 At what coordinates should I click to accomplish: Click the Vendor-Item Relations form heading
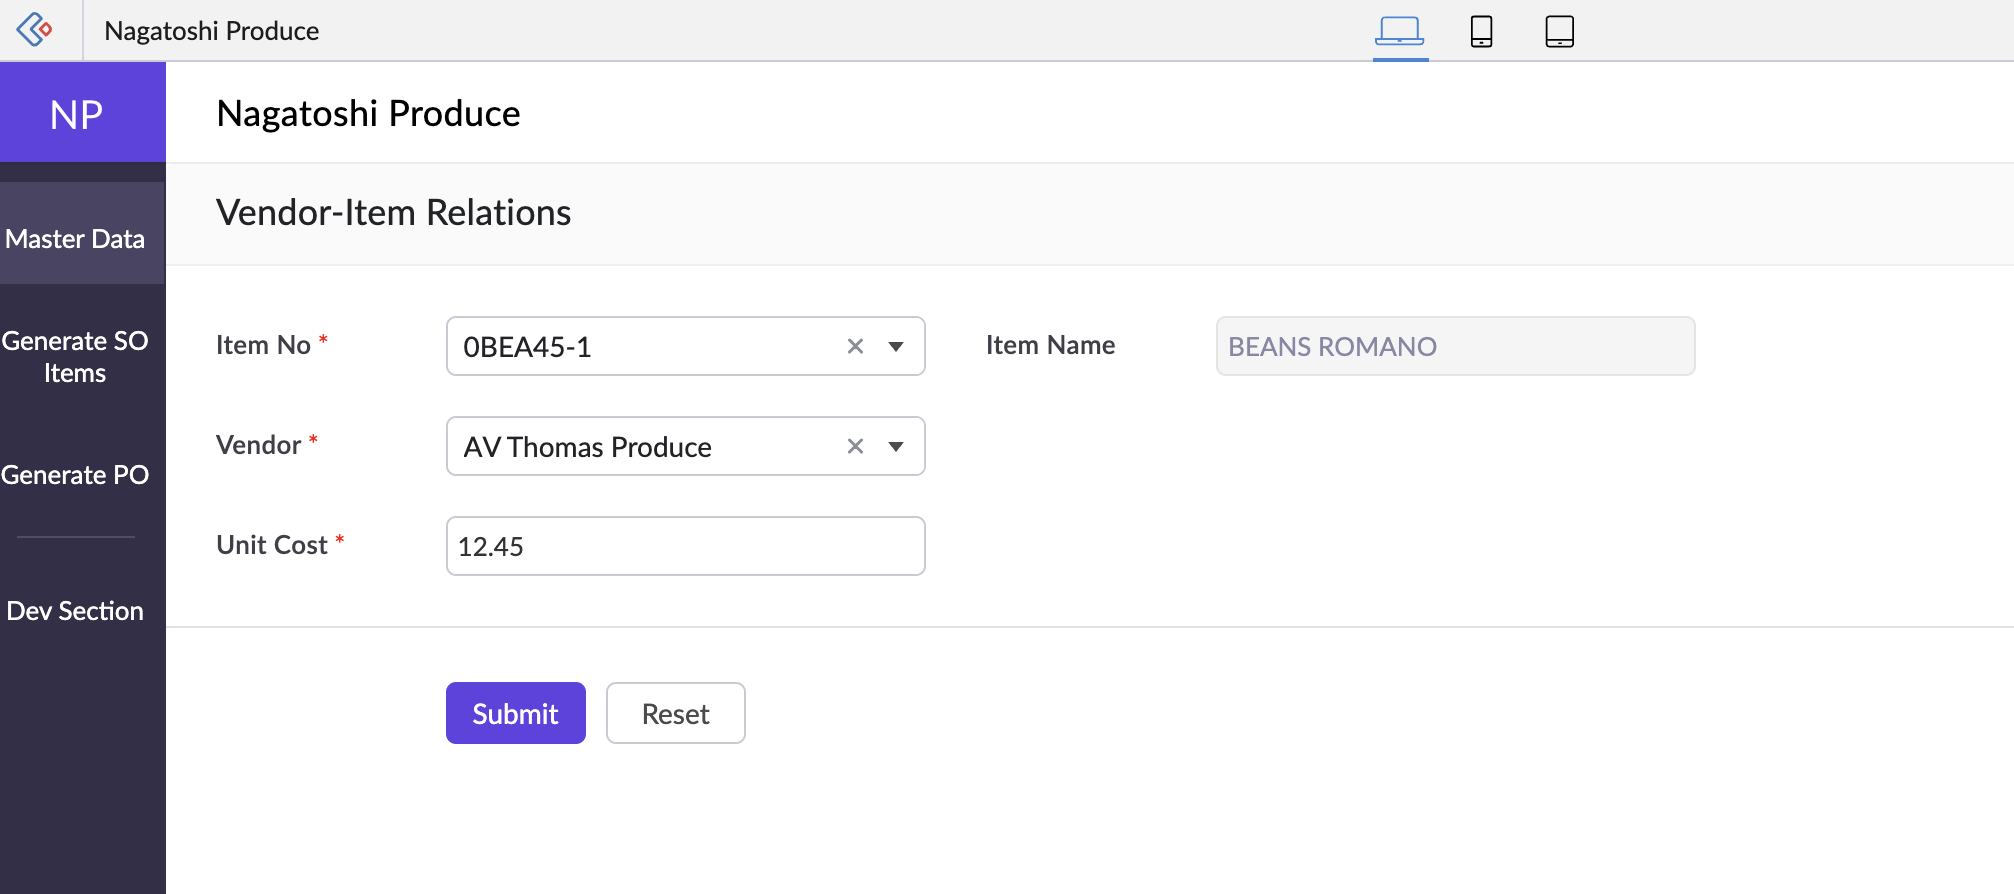tap(394, 213)
